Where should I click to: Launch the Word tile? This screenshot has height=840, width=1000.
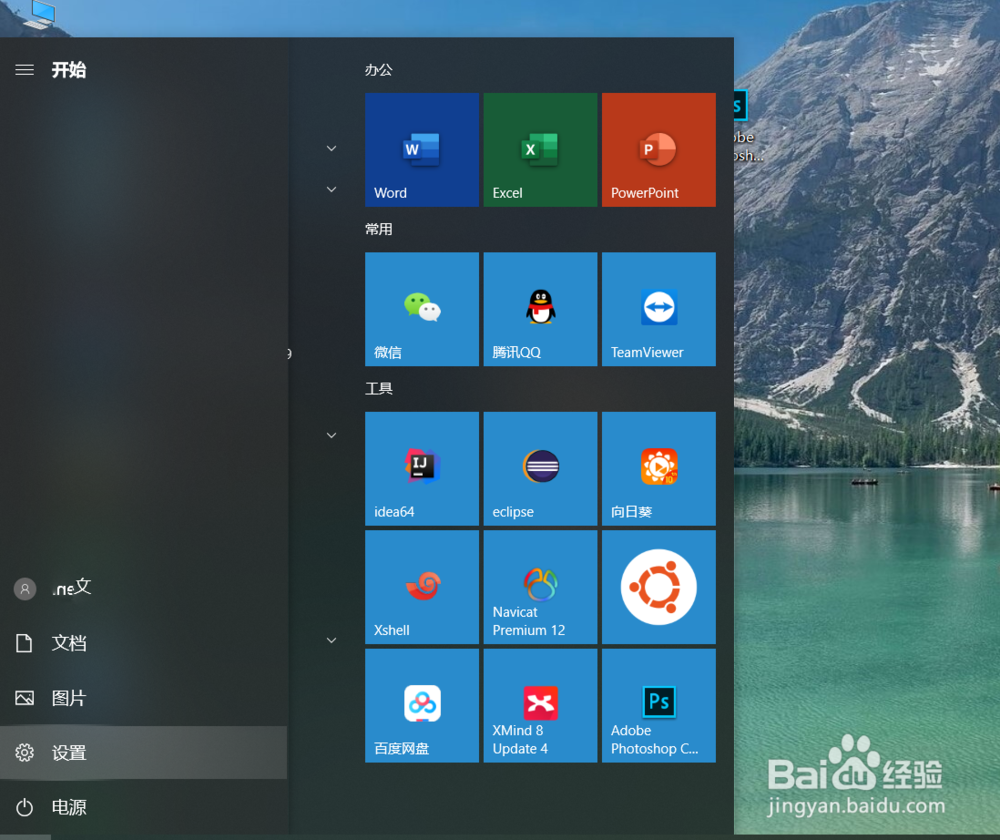click(x=421, y=150)
